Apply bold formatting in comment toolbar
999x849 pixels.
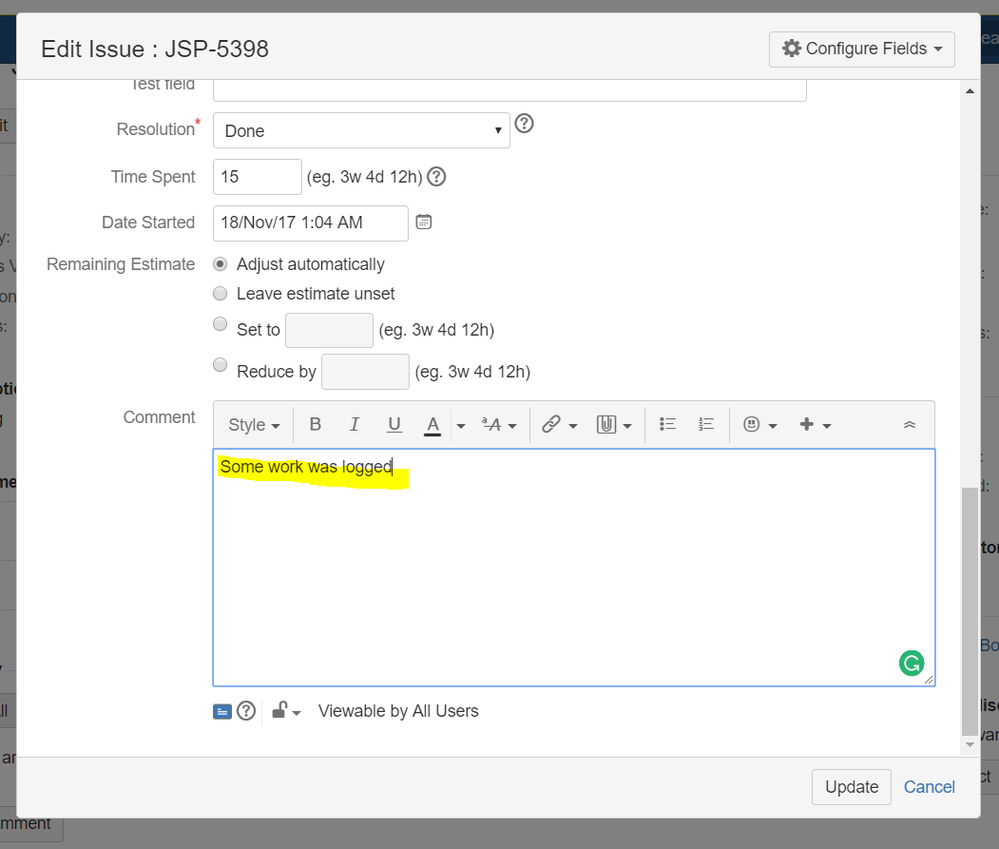coord(315,424)
